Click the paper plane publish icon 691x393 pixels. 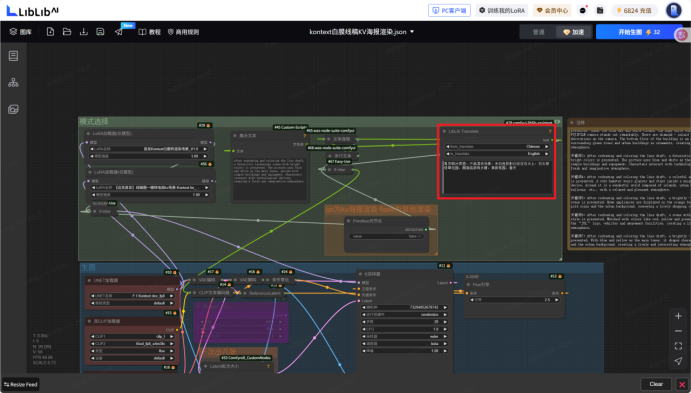[x=119, y=32]
